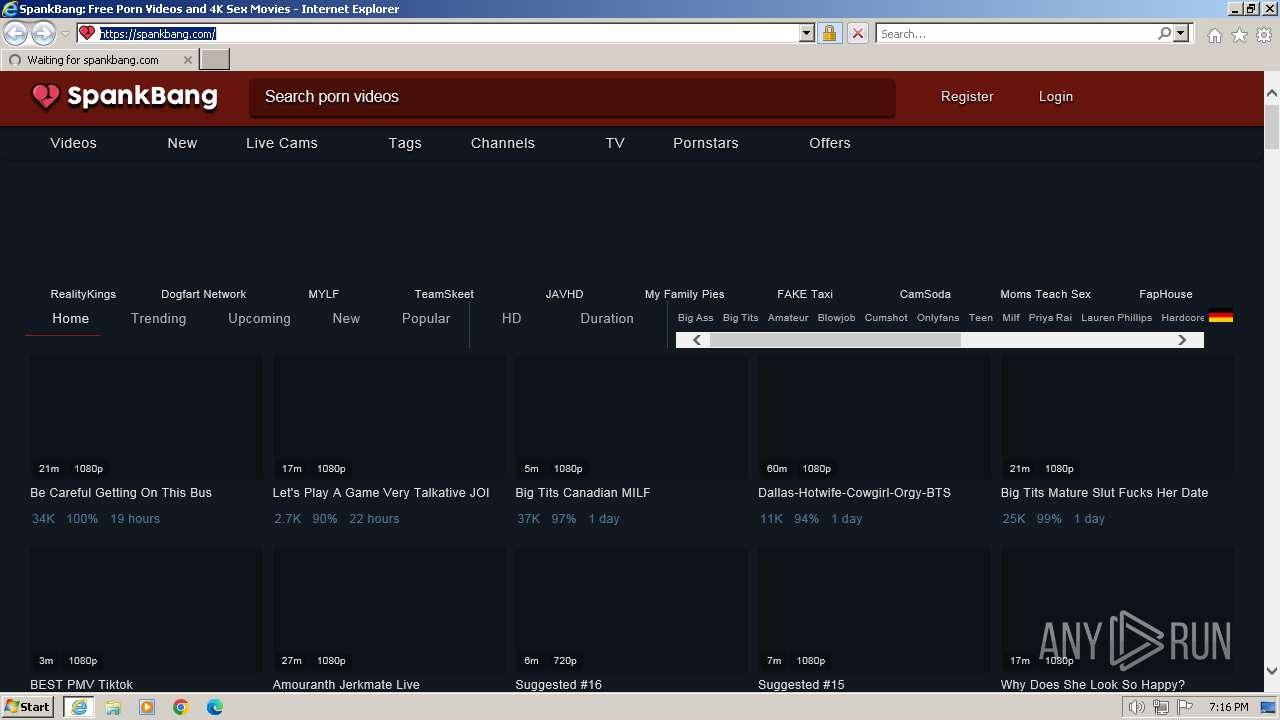The width and height of the screenshot is (1280, 720).
Task: Select the Duration filter tab
Action: [x=607, y=318]
